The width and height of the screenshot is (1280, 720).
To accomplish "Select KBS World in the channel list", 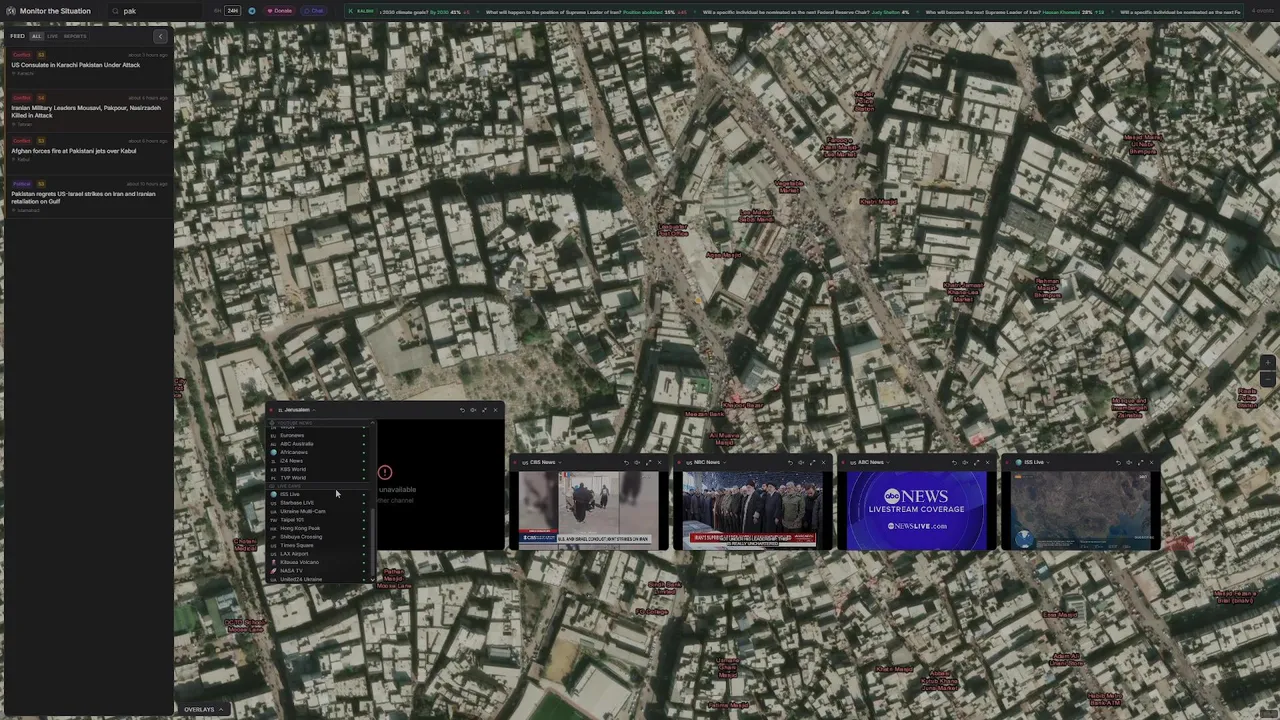I will 319,469.
